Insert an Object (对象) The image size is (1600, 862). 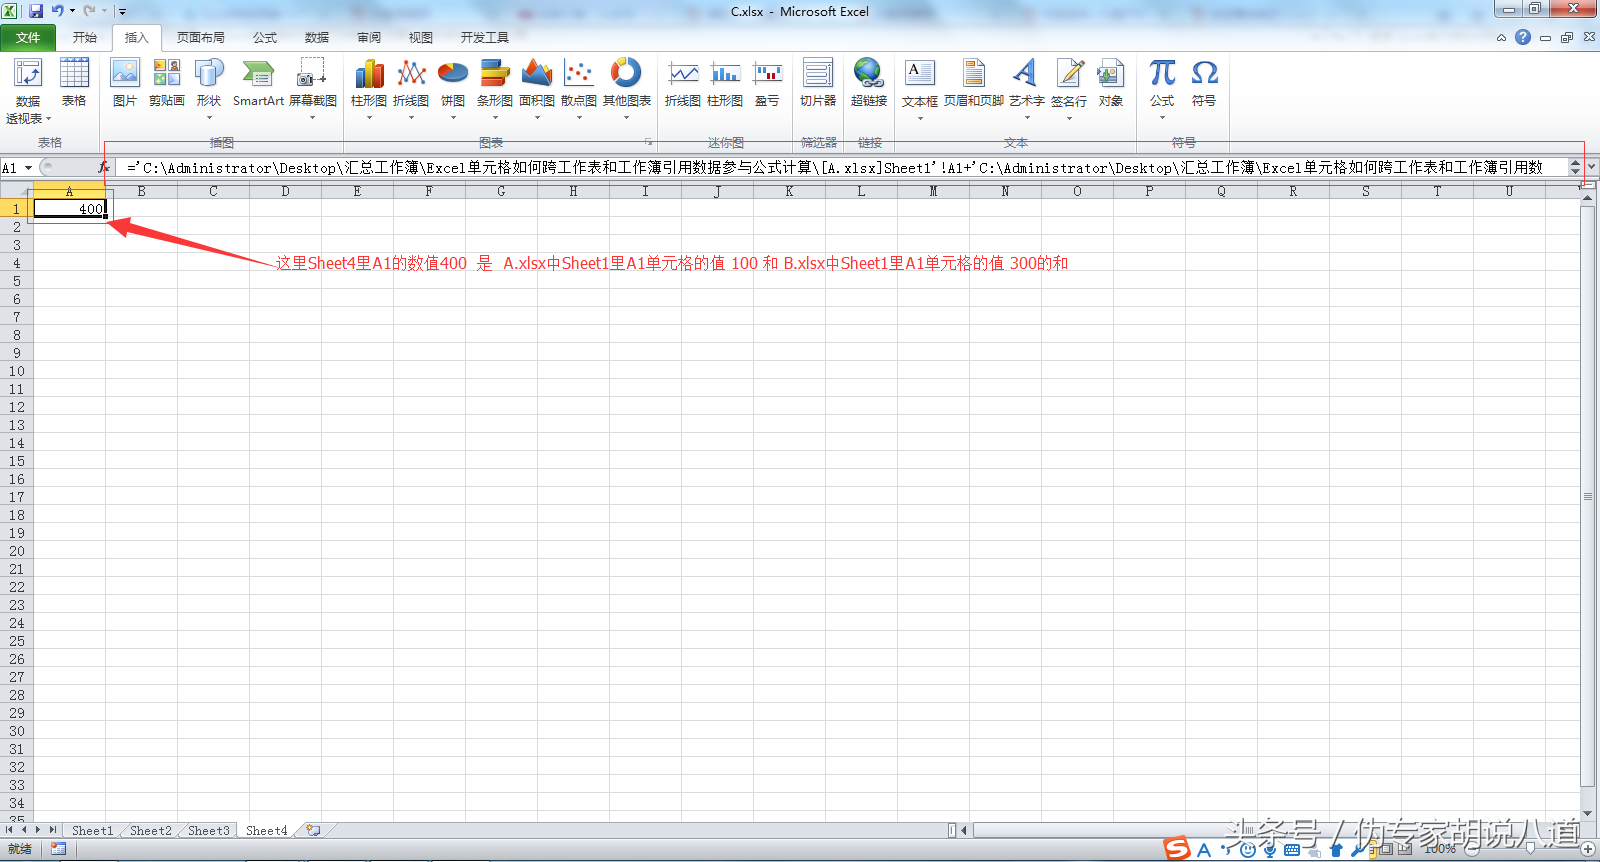point(1111,83)
